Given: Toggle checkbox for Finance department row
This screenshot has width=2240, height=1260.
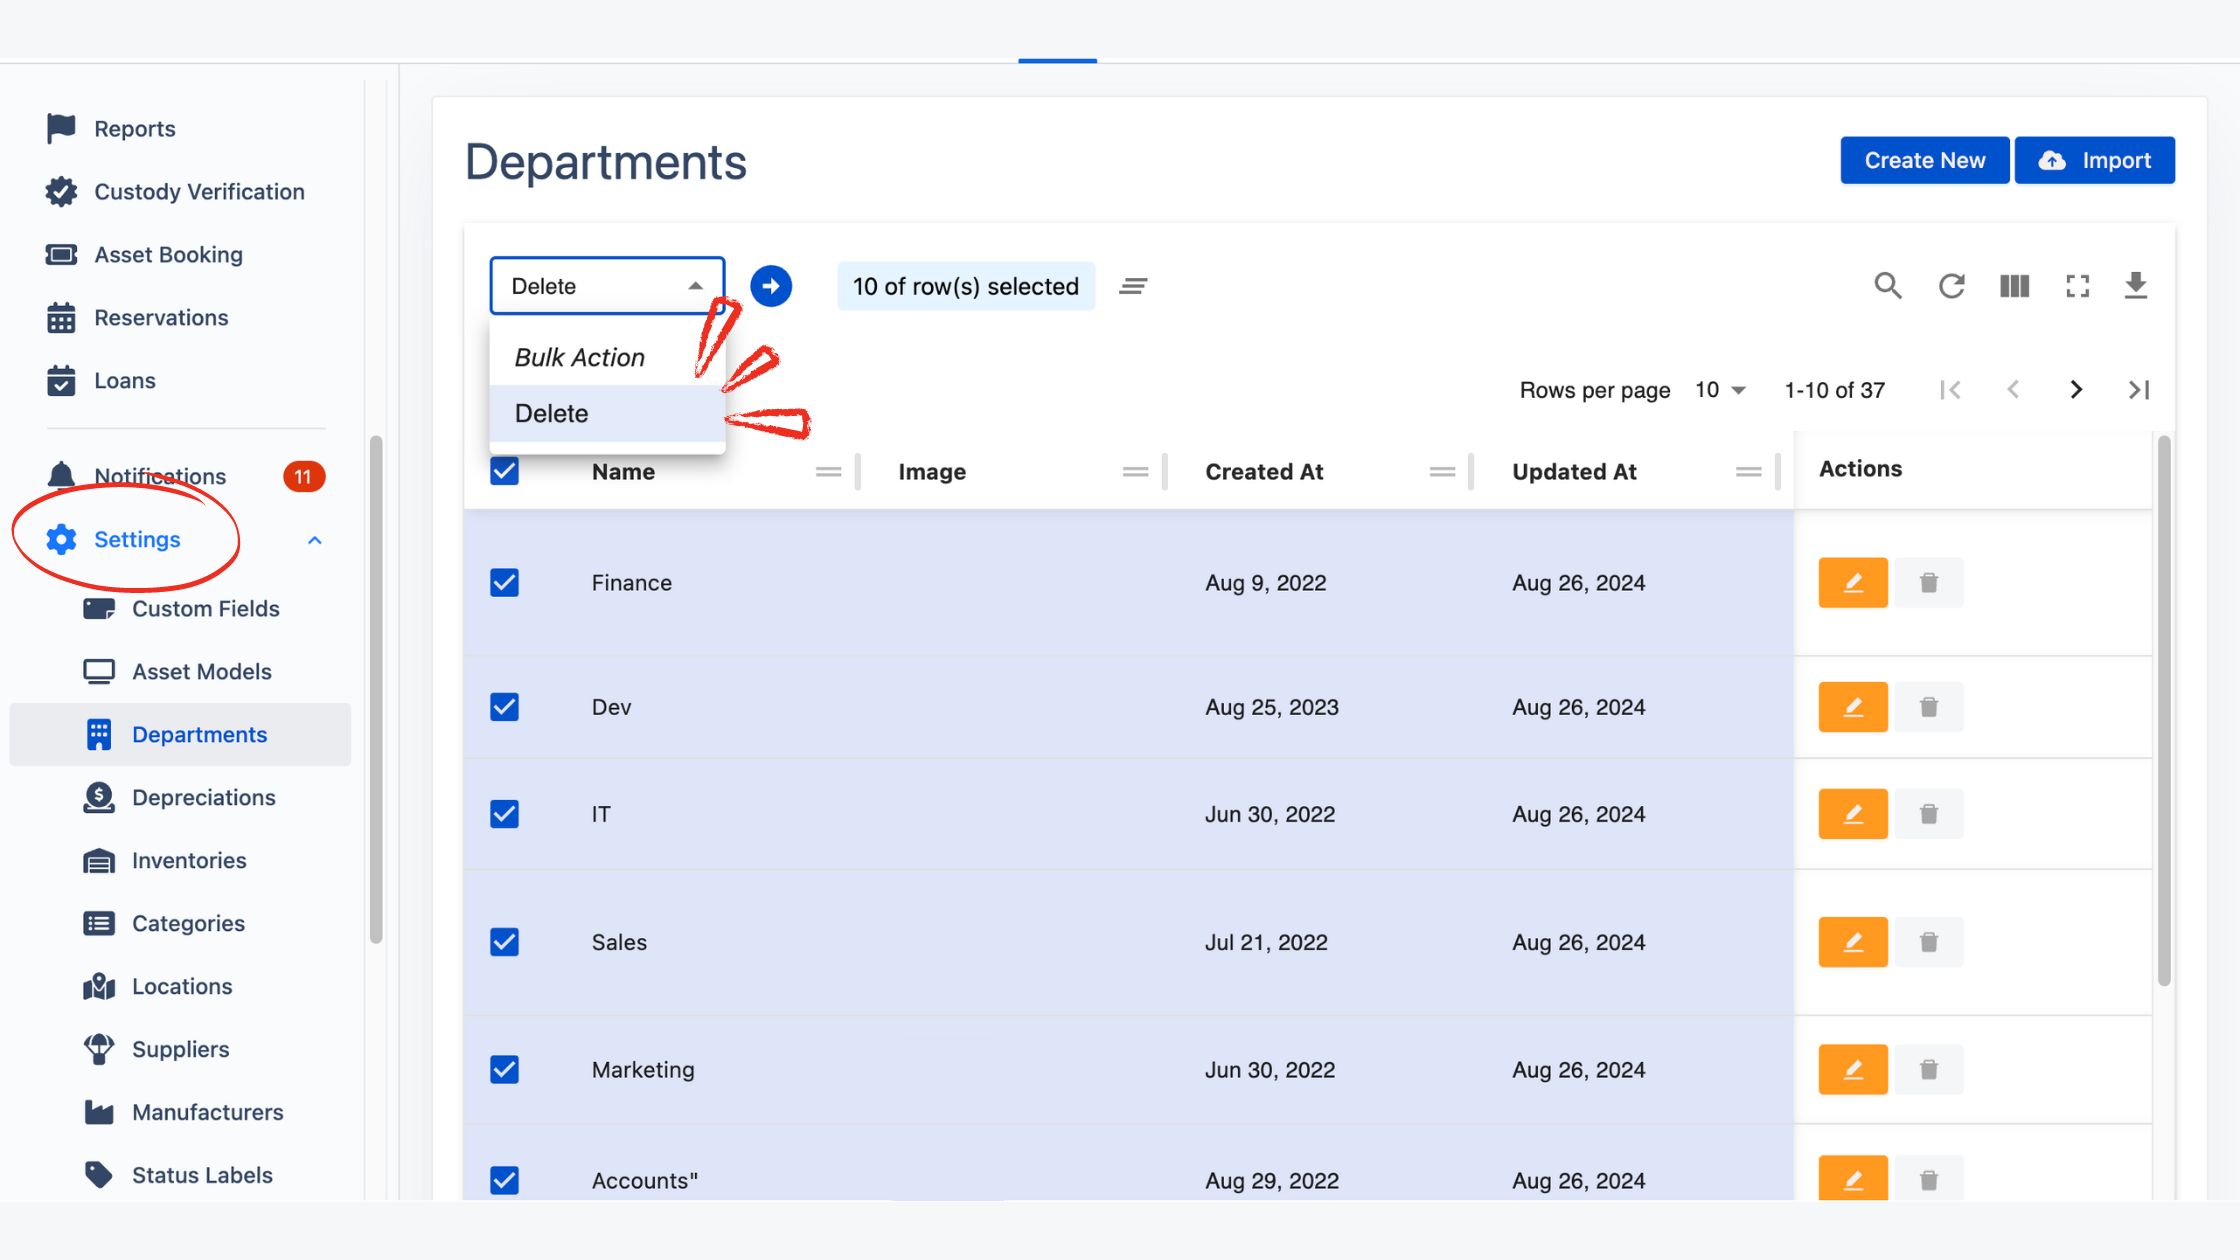Looking at the screenshot, I should [x=503, y=582].
